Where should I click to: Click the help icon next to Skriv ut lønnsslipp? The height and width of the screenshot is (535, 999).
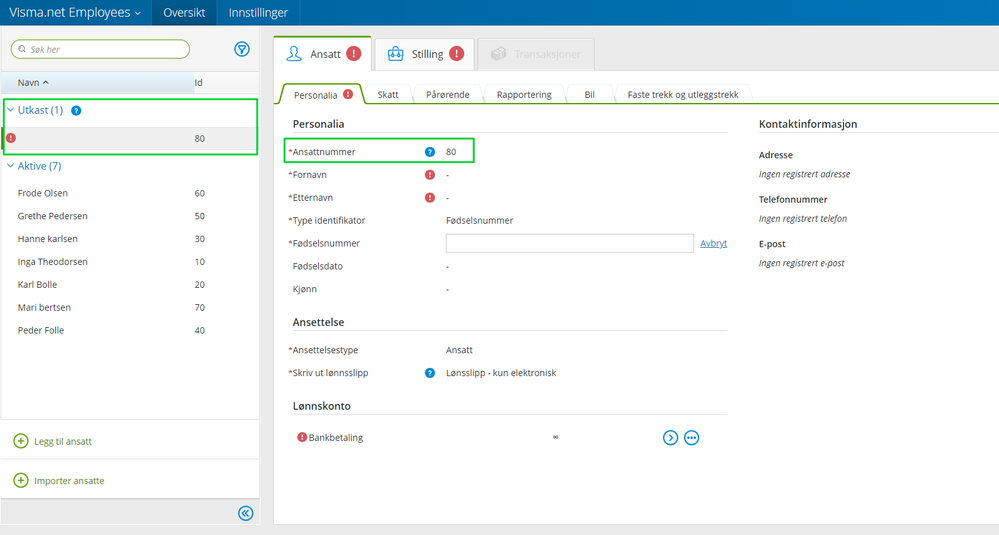(429, 373)
